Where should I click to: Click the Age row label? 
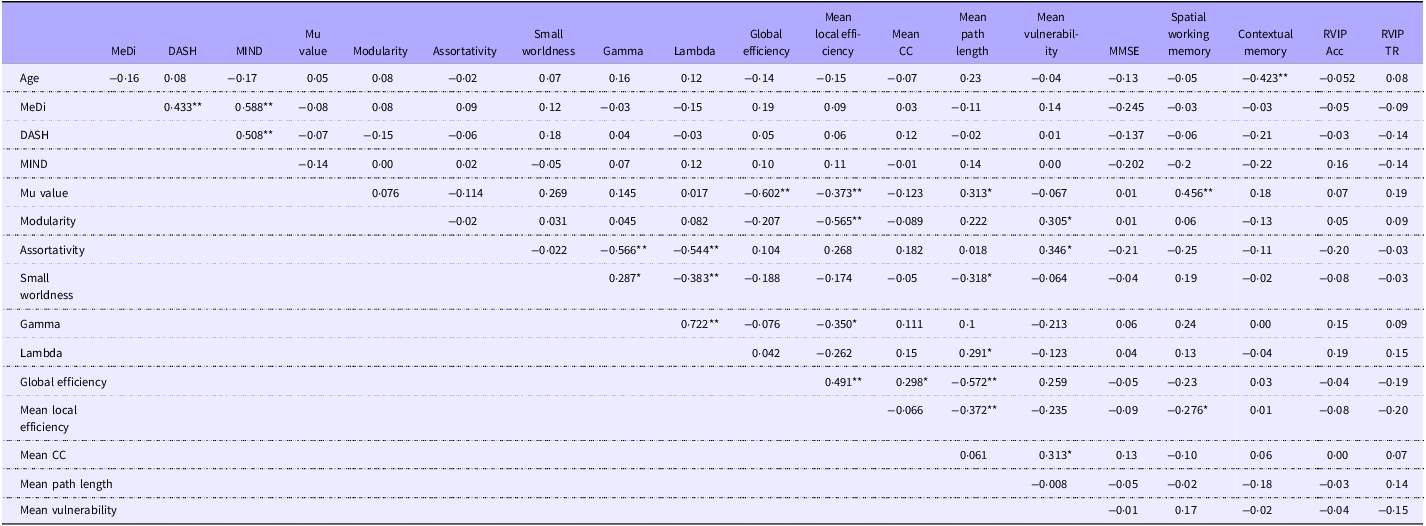[30, 77]
